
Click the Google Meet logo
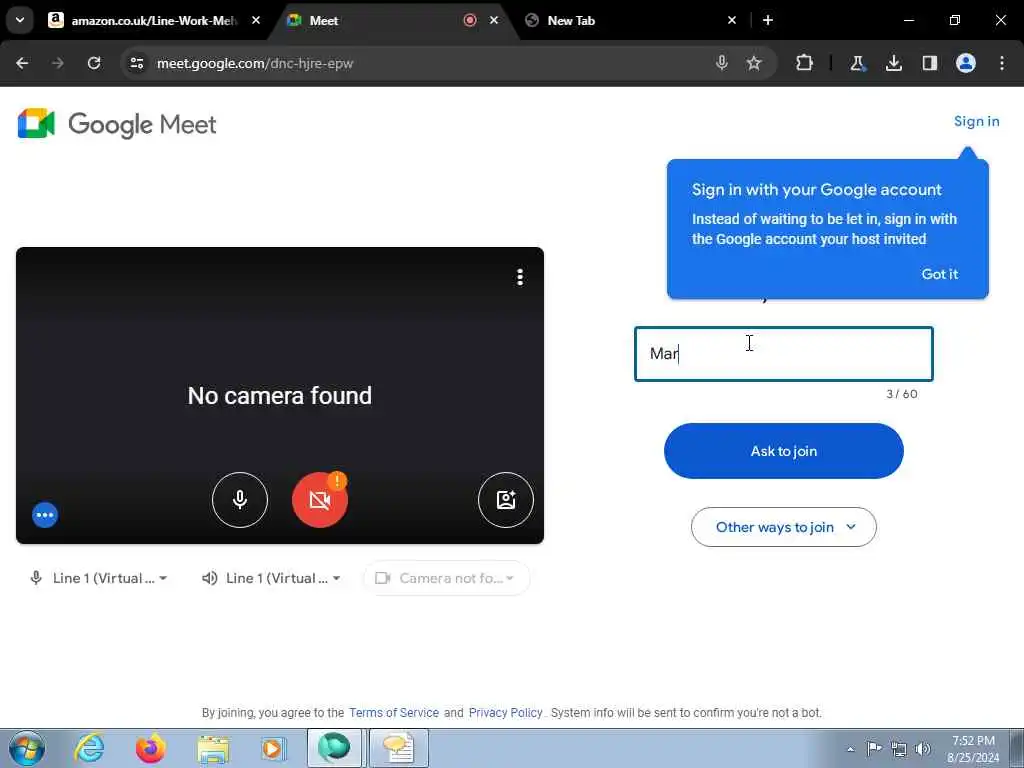coord(117,124)
